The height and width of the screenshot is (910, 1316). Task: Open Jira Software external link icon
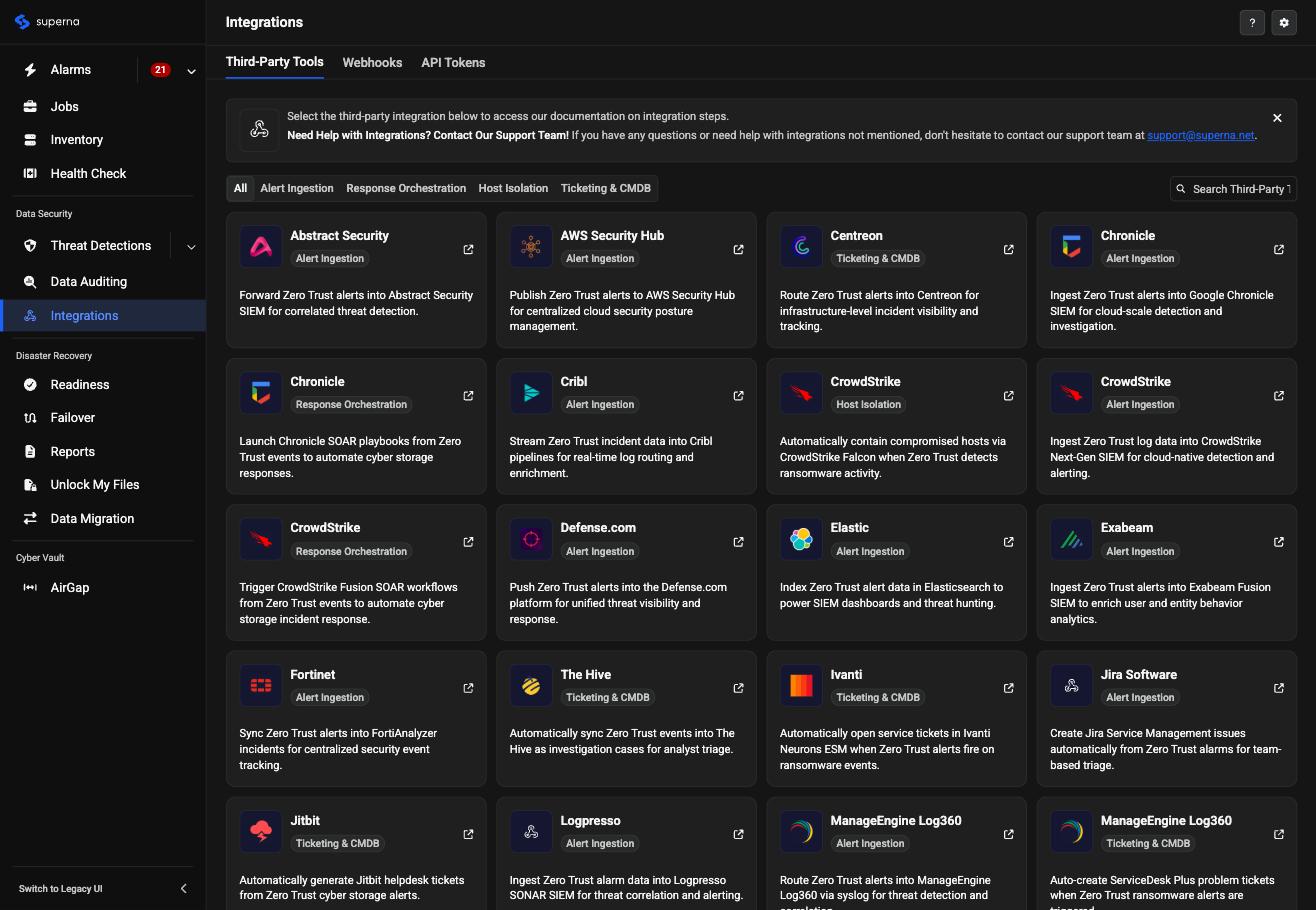1278,688
